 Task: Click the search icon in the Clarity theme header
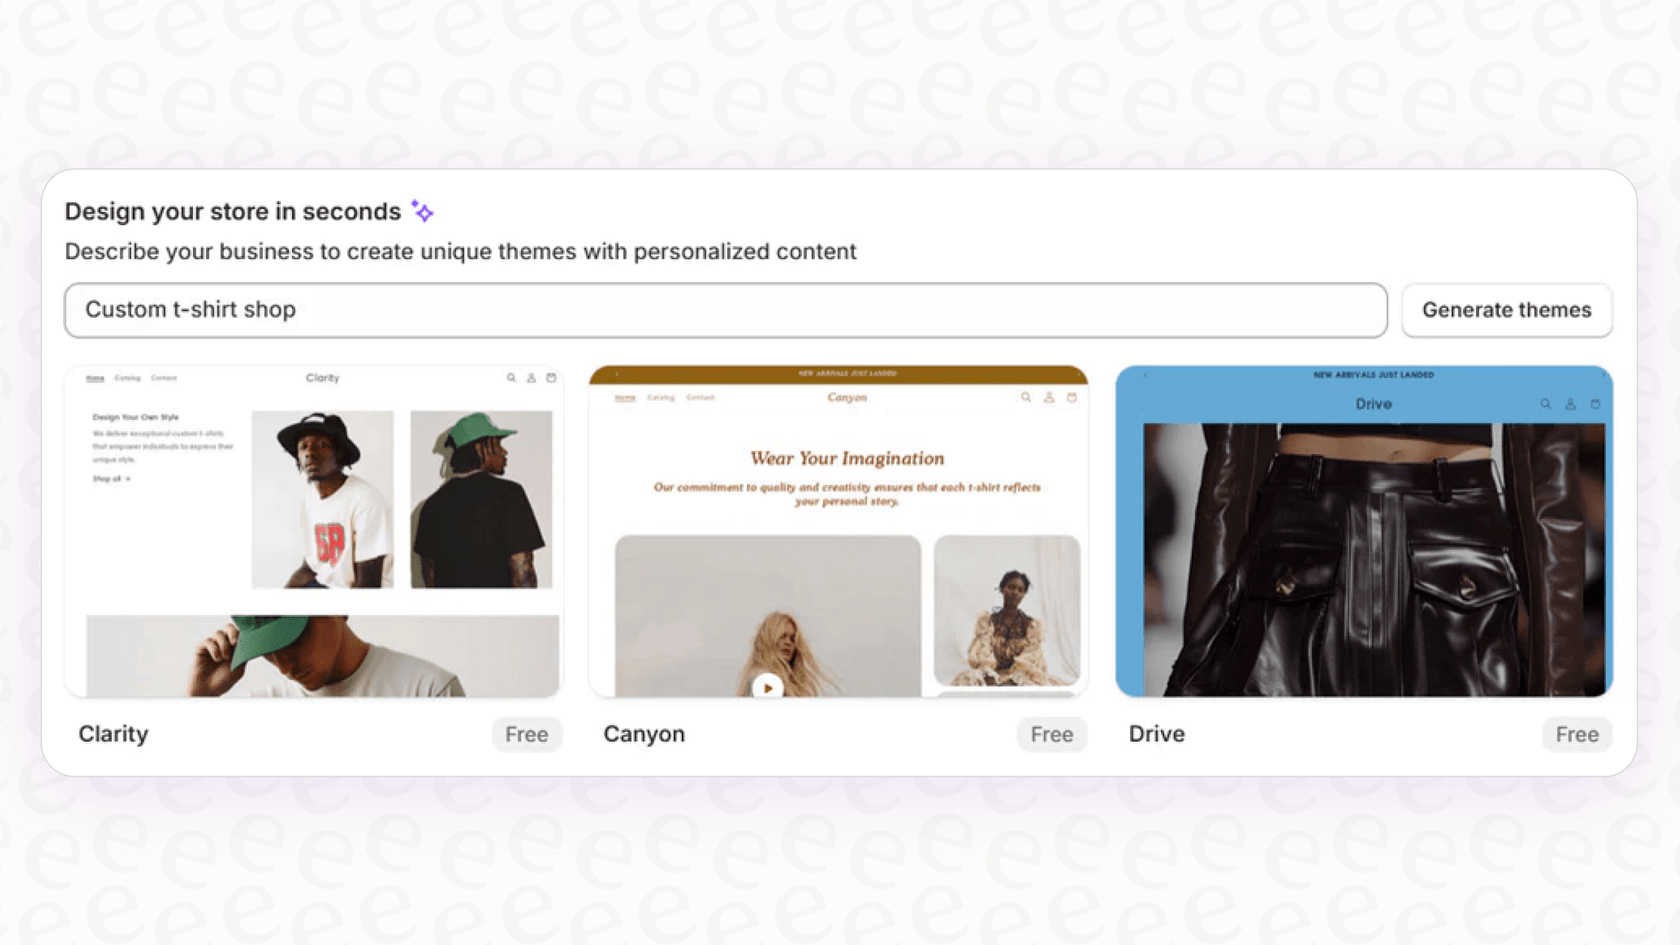point(510,377)
